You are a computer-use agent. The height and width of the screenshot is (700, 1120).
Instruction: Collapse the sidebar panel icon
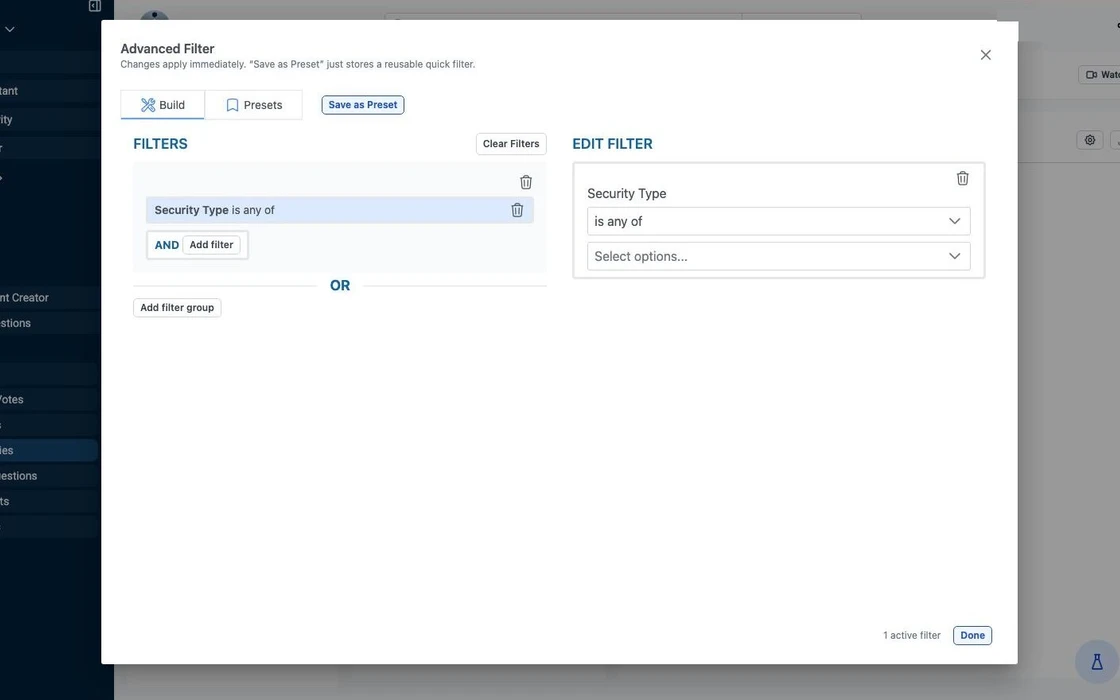tap(94, 6)
